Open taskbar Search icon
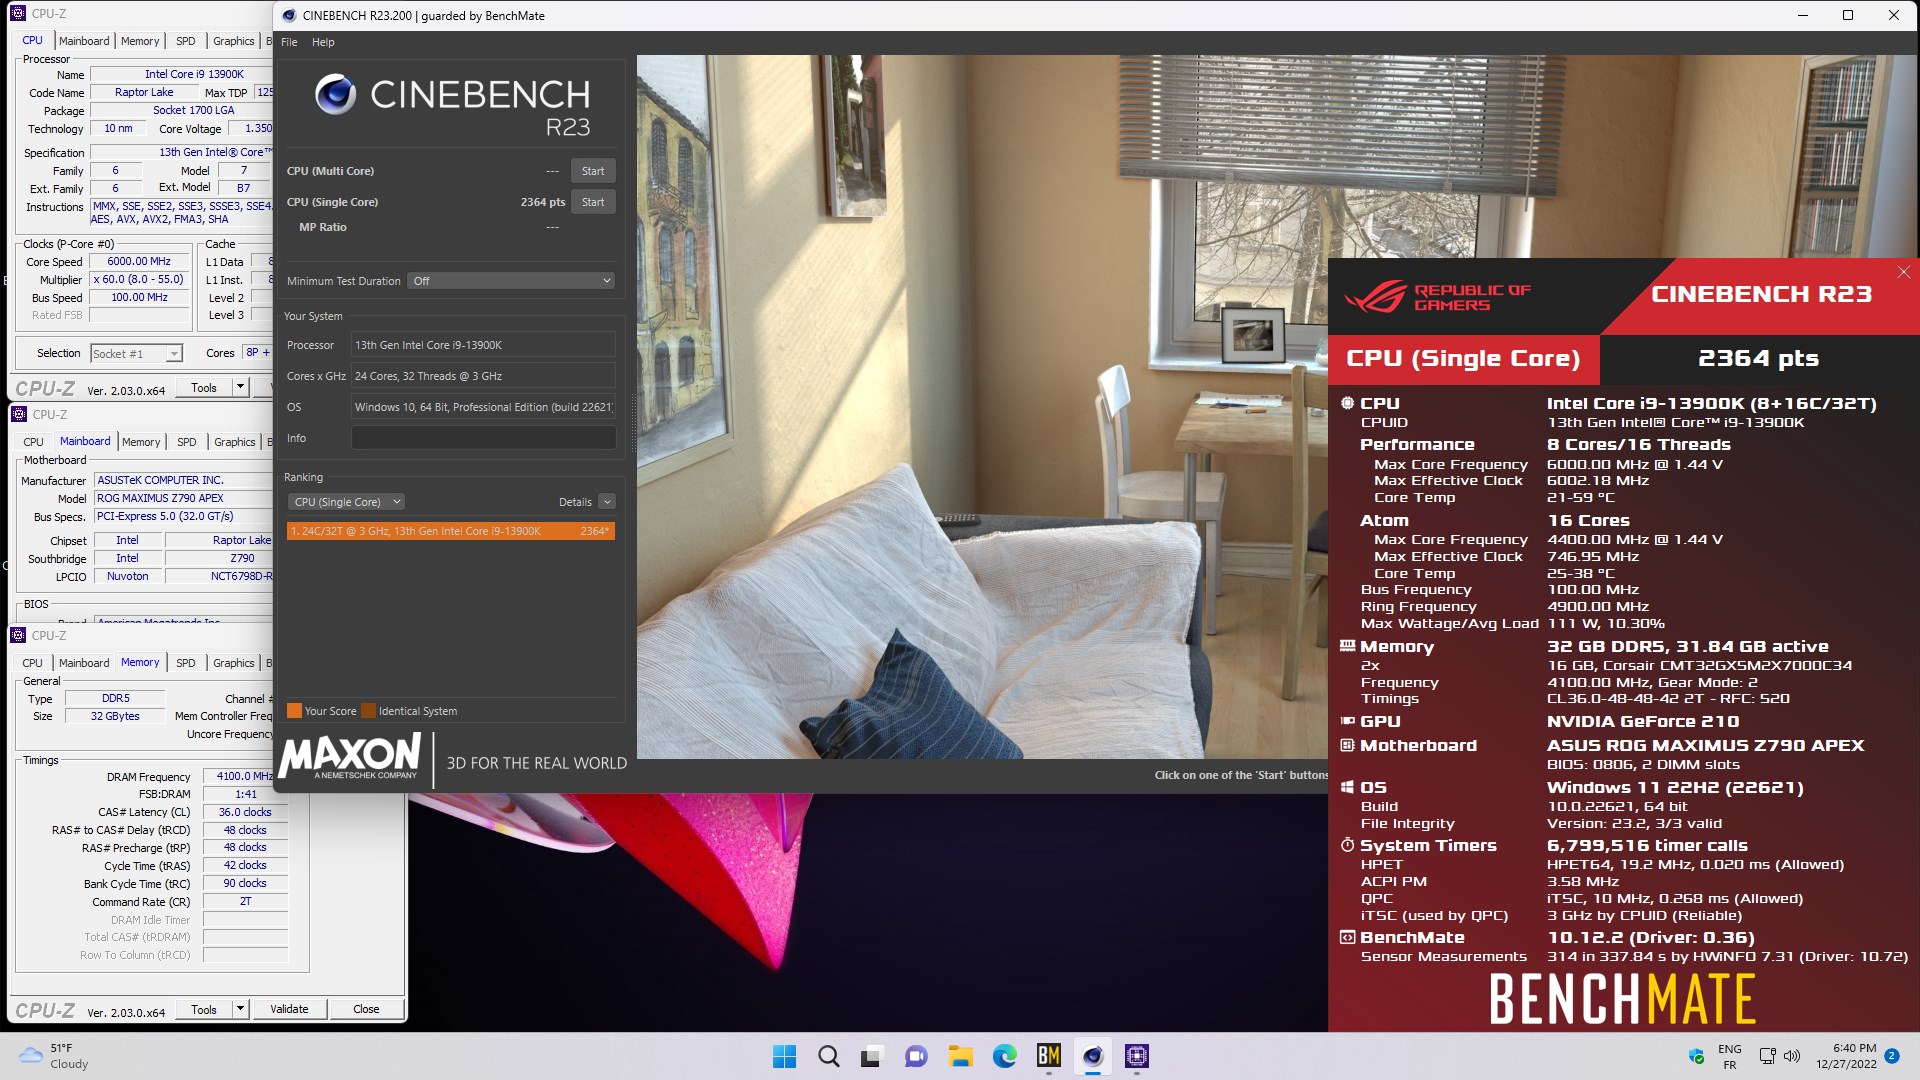The image size is (1920, 1080). pos(829,1056)
